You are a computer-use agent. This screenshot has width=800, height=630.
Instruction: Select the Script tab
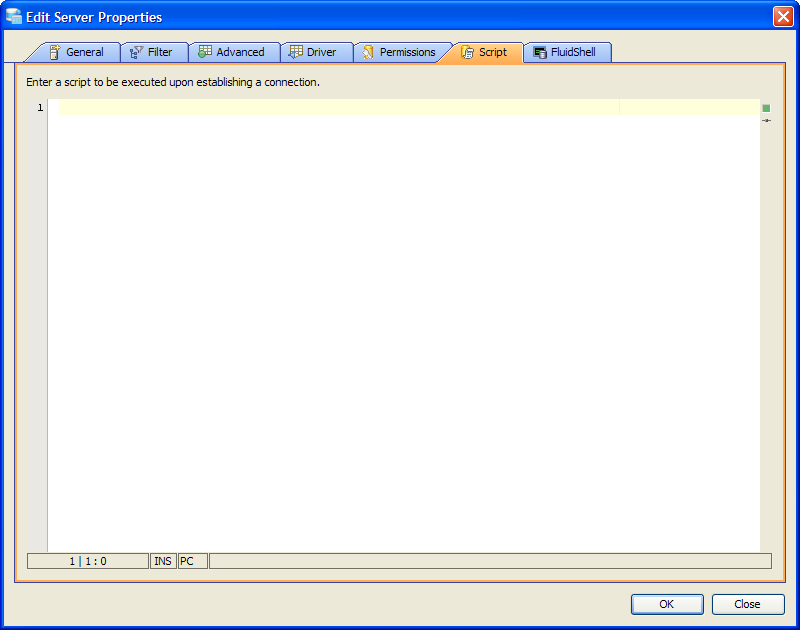tap(485, 52)
